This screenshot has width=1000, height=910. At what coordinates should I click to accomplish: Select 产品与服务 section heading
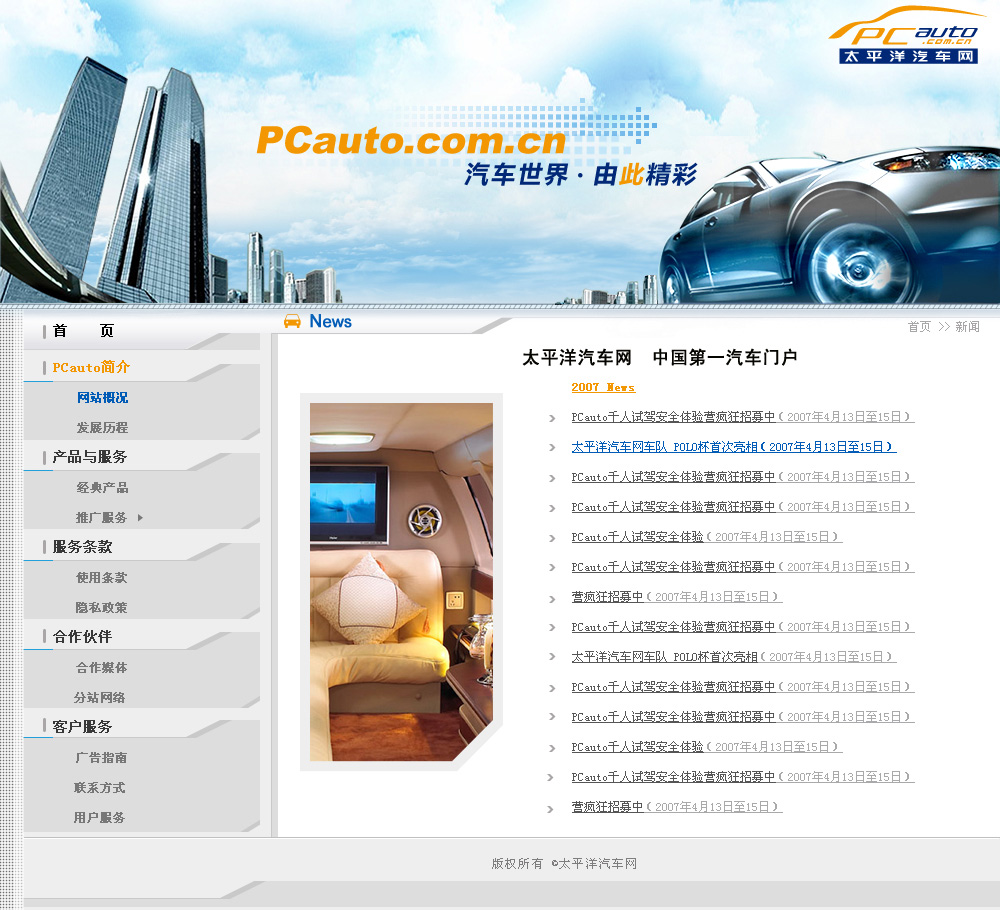point(90,457)
